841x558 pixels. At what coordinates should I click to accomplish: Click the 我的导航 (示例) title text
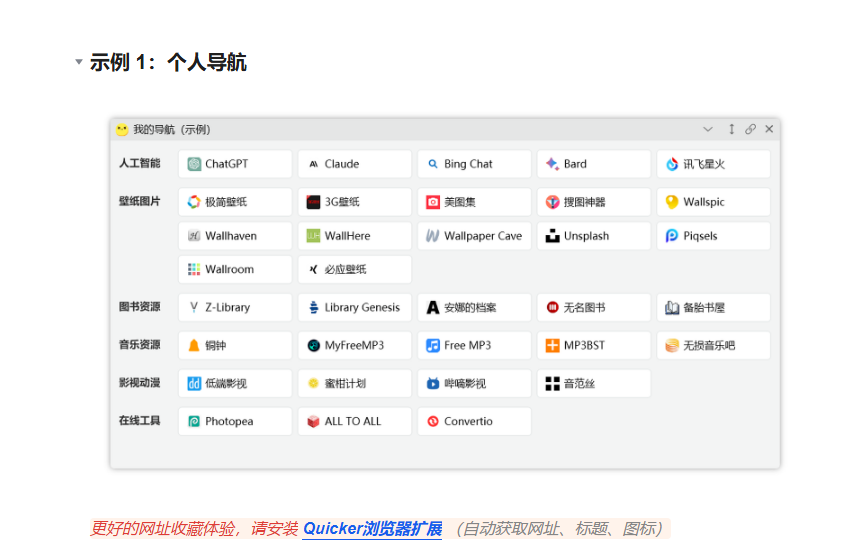tap(172, 129)
